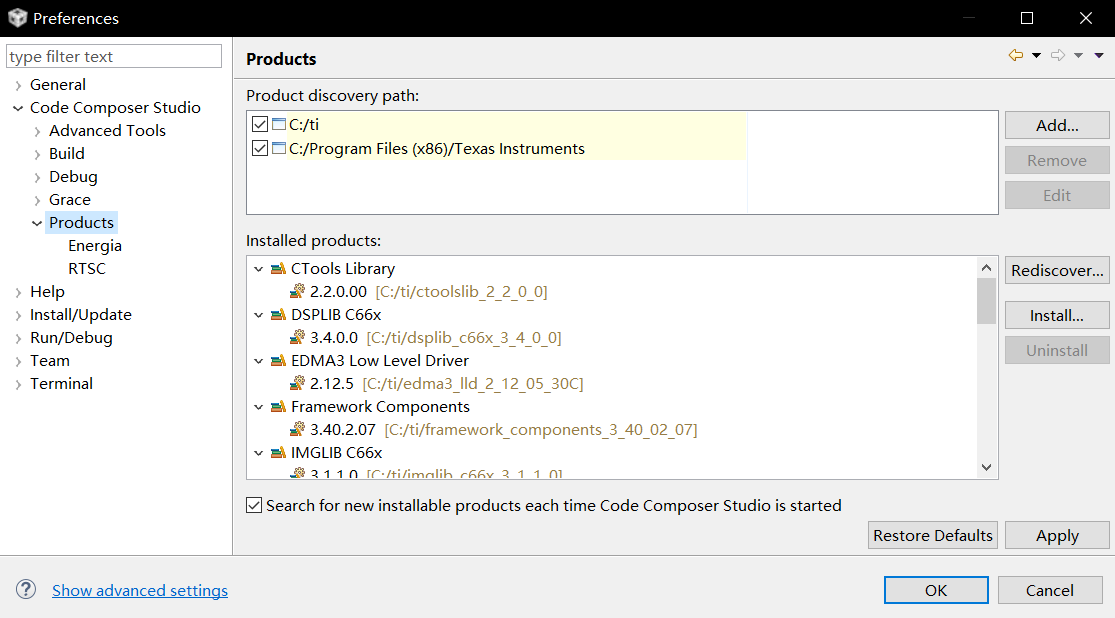Click the gem icon beside version 3.40.2.07
1115x618 pixels.
point(296,430)
